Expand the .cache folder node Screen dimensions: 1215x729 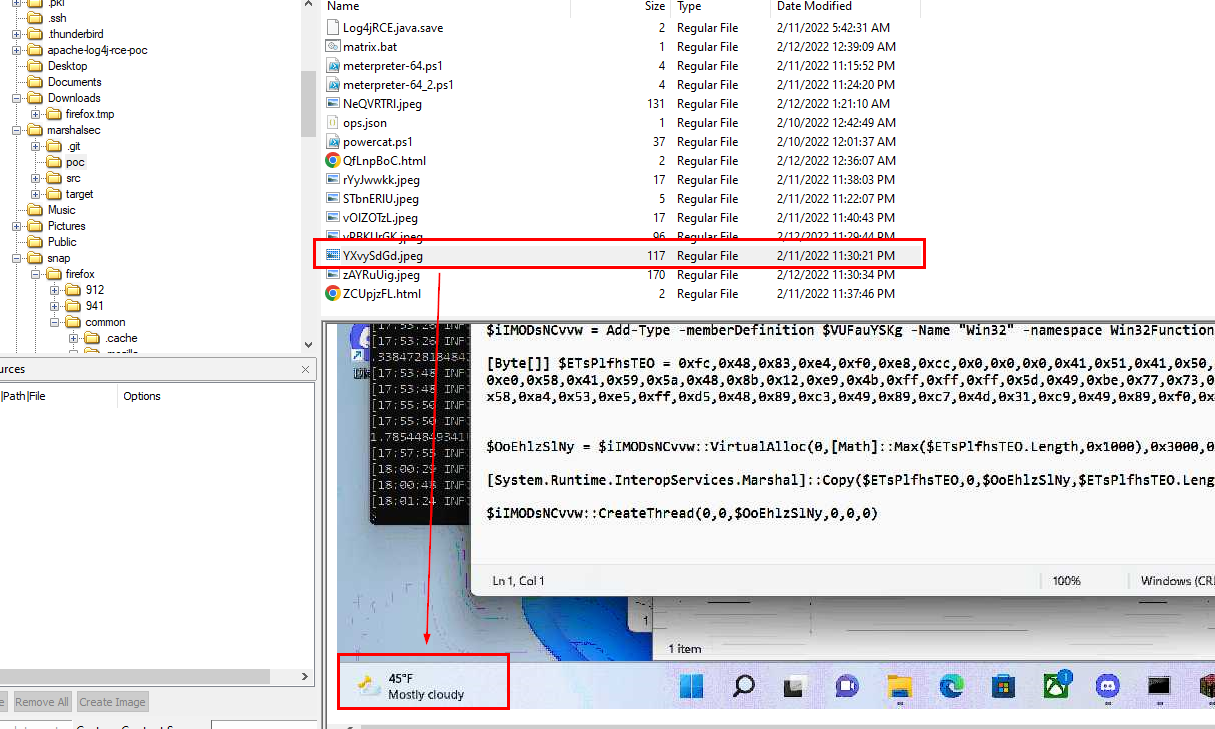coord(74,338)
